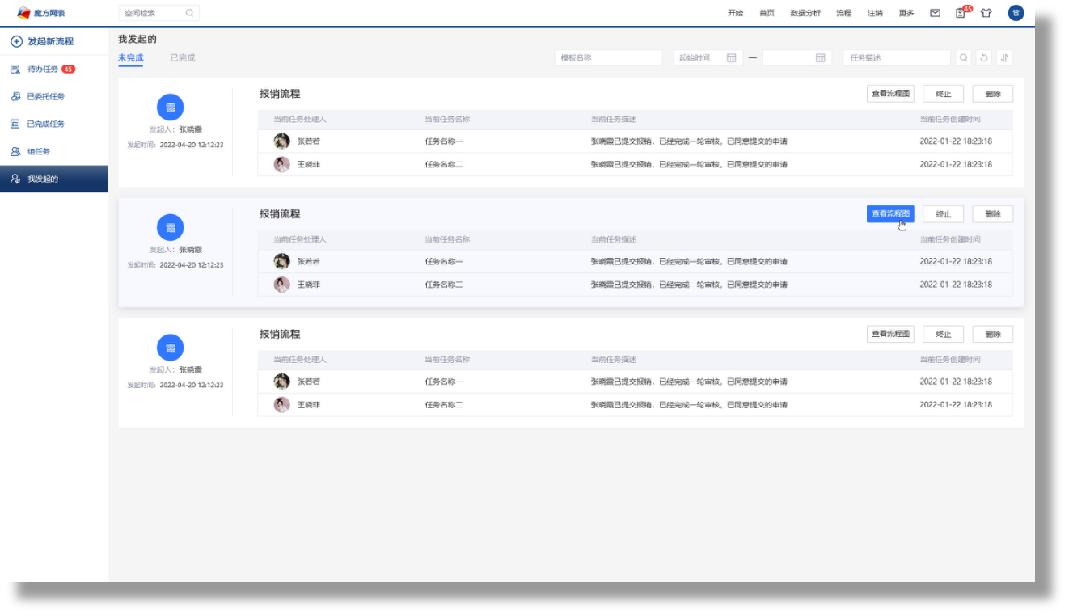Click 终止 on the first 报销流程 card
The image size is (1067, 615).
[943, 94]
